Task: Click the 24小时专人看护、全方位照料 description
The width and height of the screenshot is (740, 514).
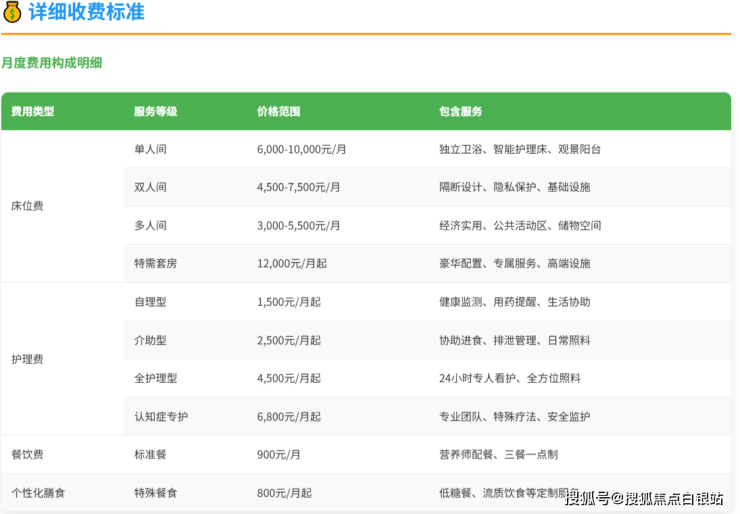Action: pyautogui.click(x=509, y=379)
